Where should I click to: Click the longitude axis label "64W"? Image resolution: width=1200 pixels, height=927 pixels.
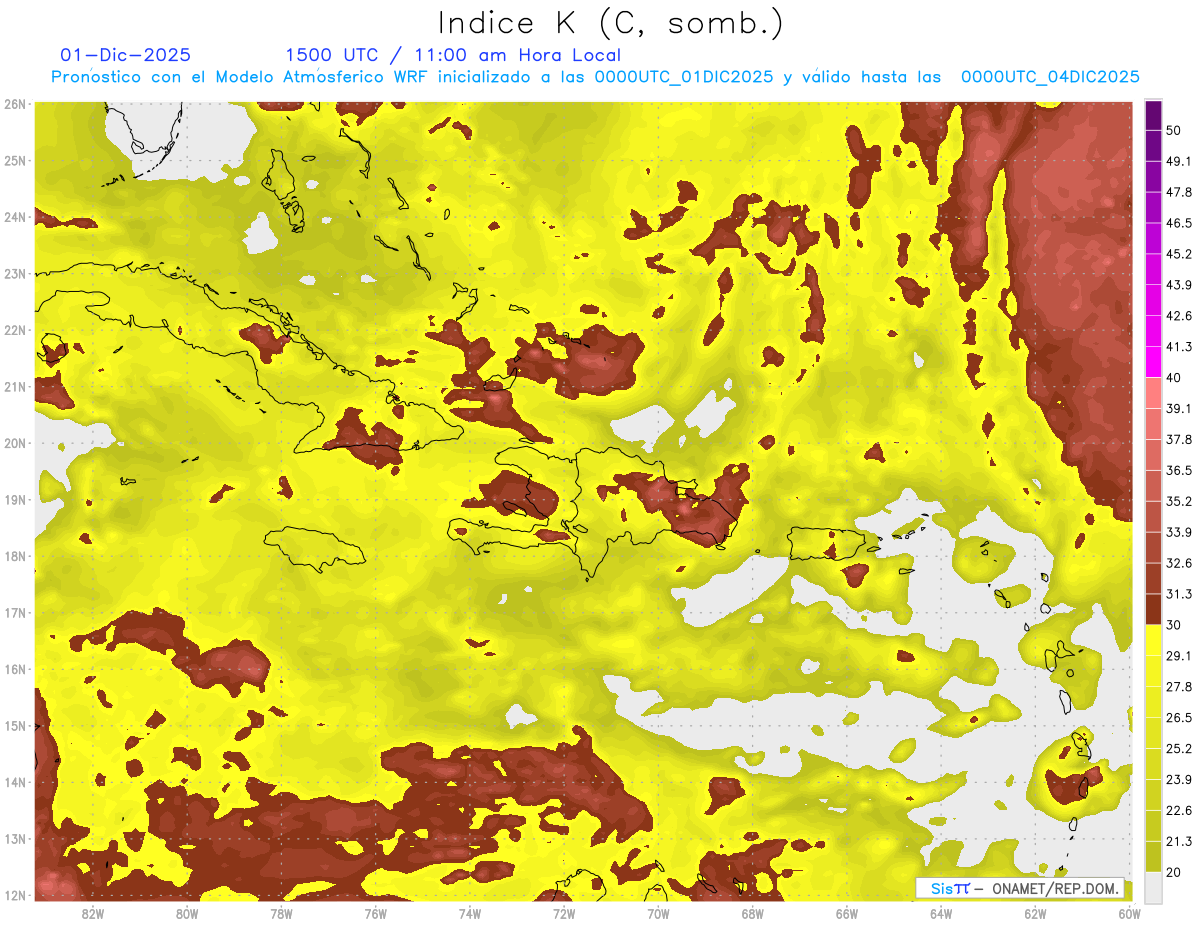[x=941, y=913]
